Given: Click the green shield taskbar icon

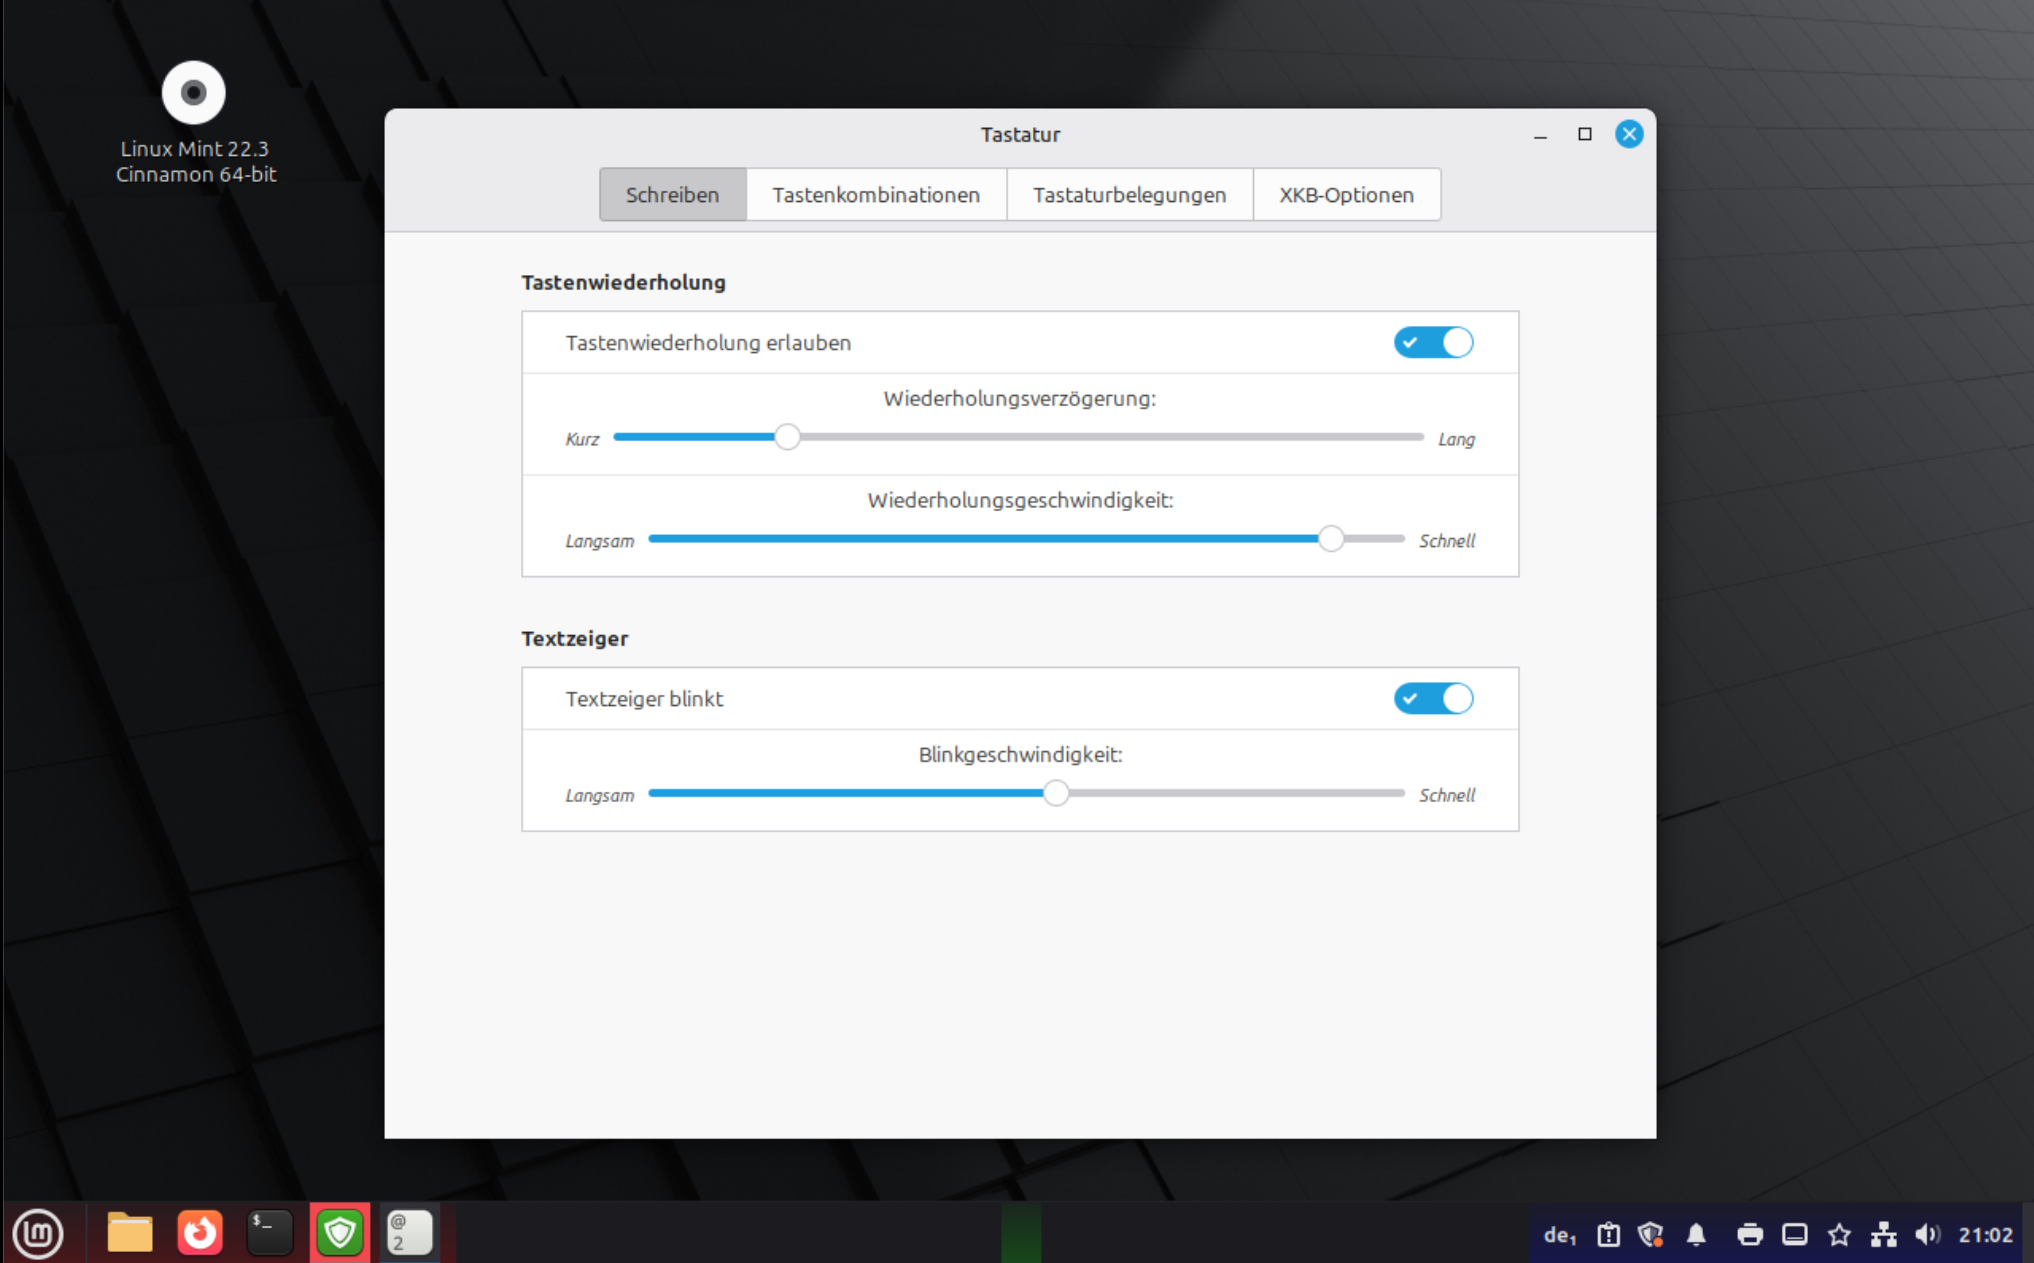Looking at the screenshot, I should pos(340,1233).
